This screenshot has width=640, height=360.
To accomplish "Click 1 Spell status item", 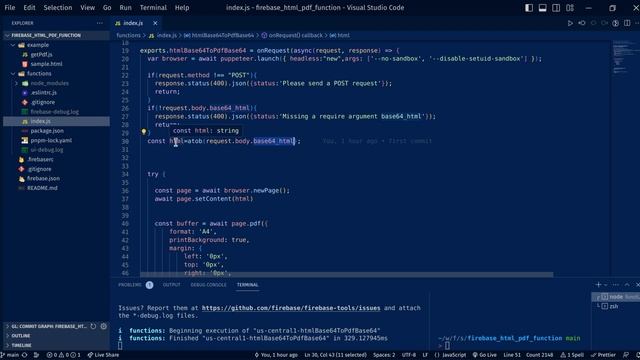I will click(x=573, y=355).
